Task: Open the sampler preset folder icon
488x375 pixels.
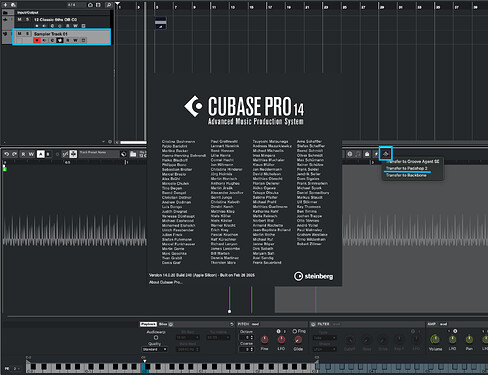Action: tap(133, 154)
